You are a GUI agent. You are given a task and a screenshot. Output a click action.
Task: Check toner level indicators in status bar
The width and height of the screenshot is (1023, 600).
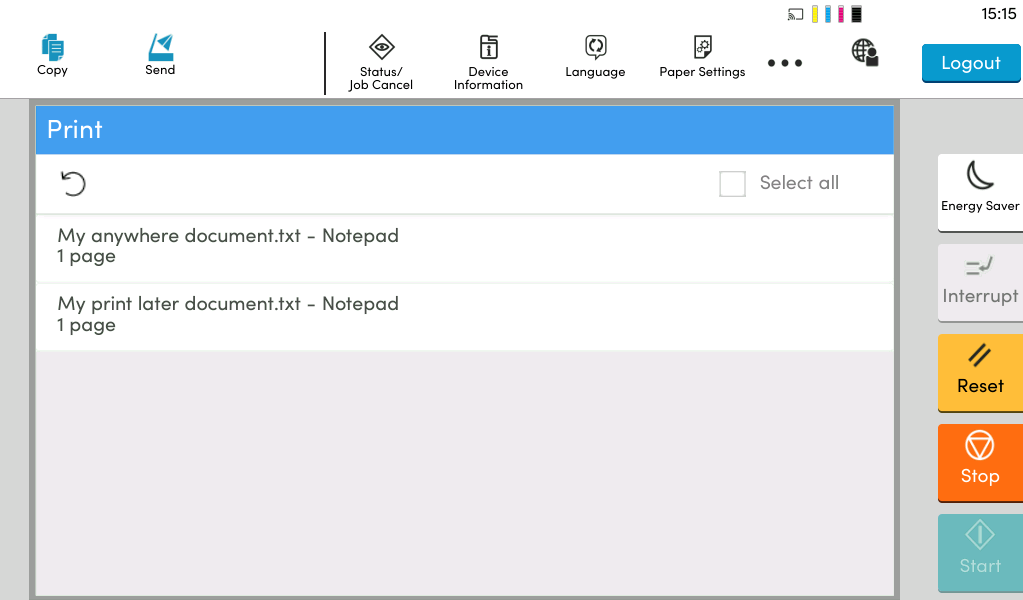(836, 14)
